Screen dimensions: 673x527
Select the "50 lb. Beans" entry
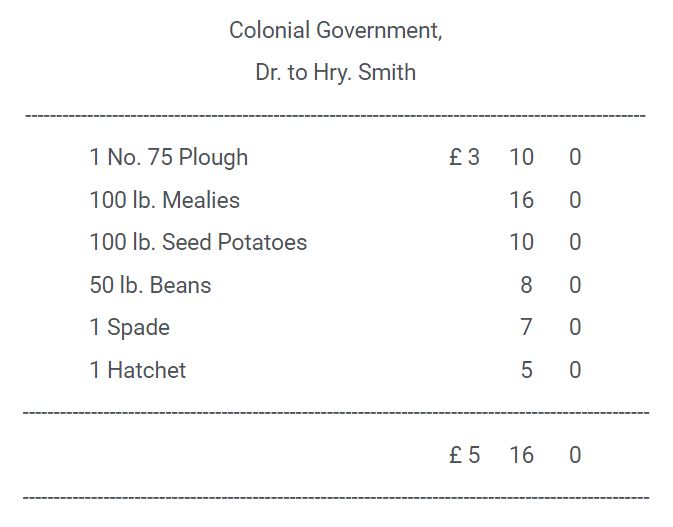click(x=150, y=285)
